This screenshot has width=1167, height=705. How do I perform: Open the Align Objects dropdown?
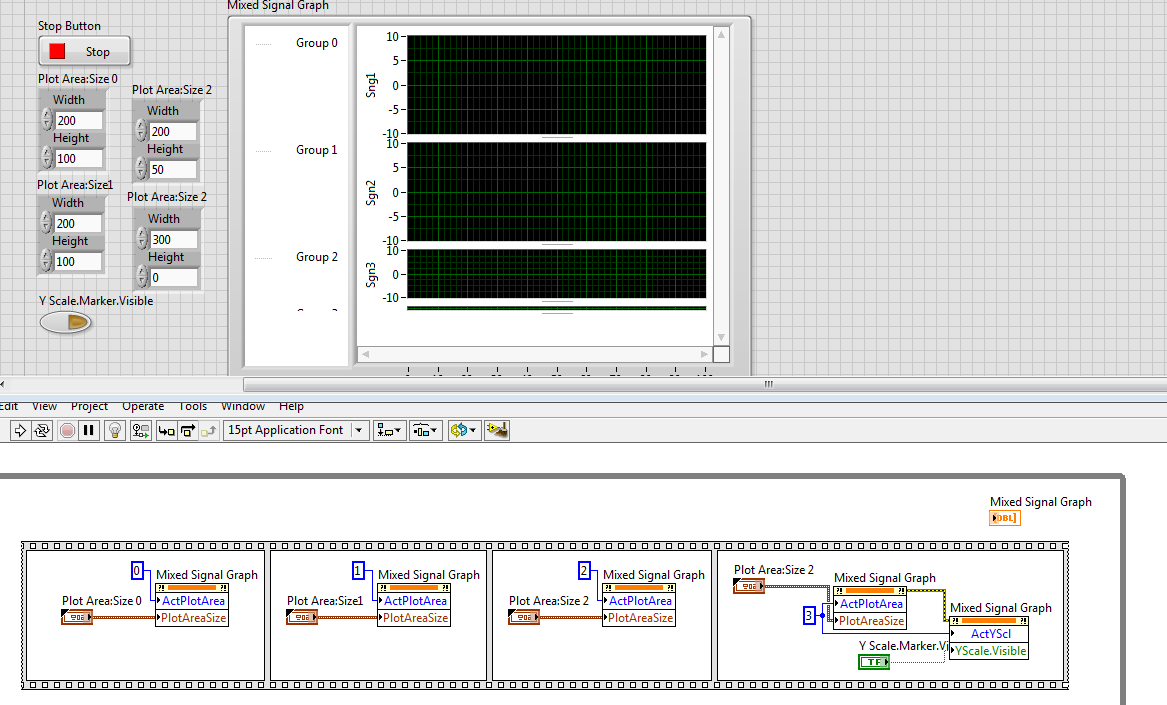click(389, 430)
